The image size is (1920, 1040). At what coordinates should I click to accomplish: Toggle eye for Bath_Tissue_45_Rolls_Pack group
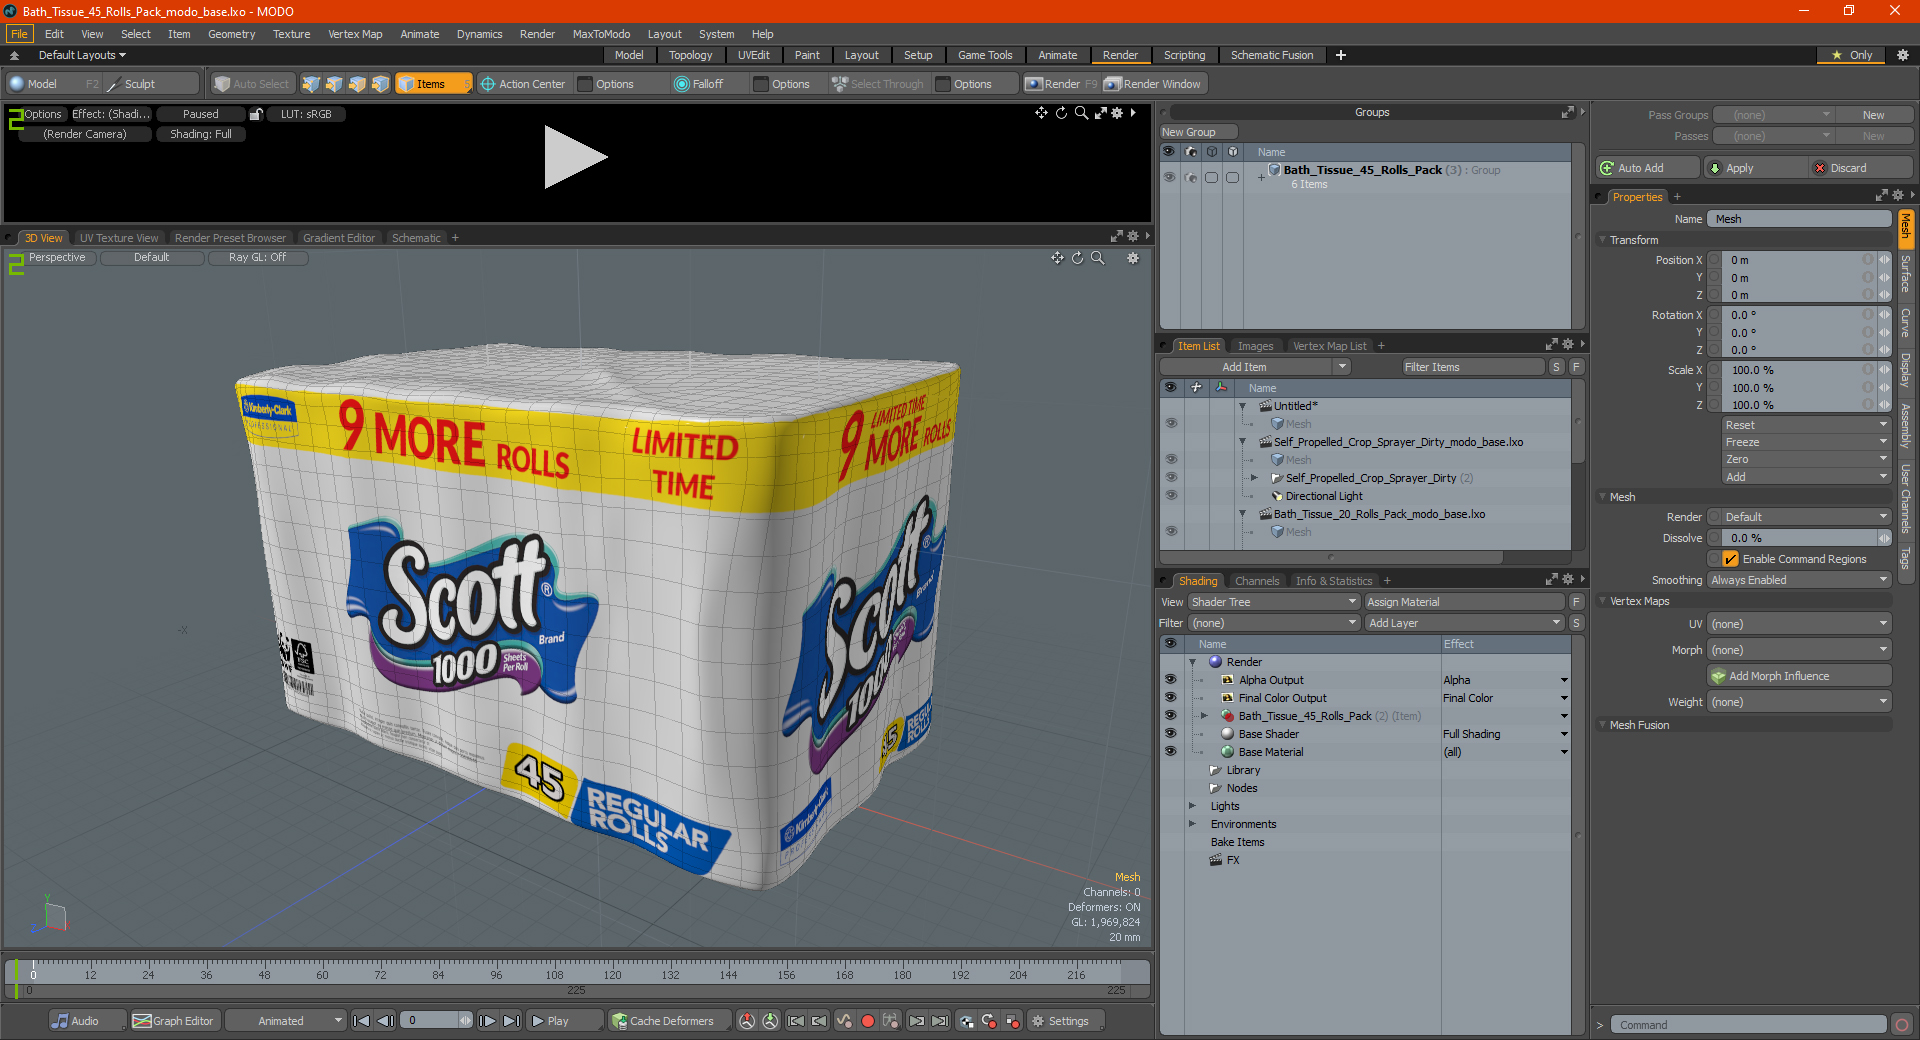pos(1169,177)
